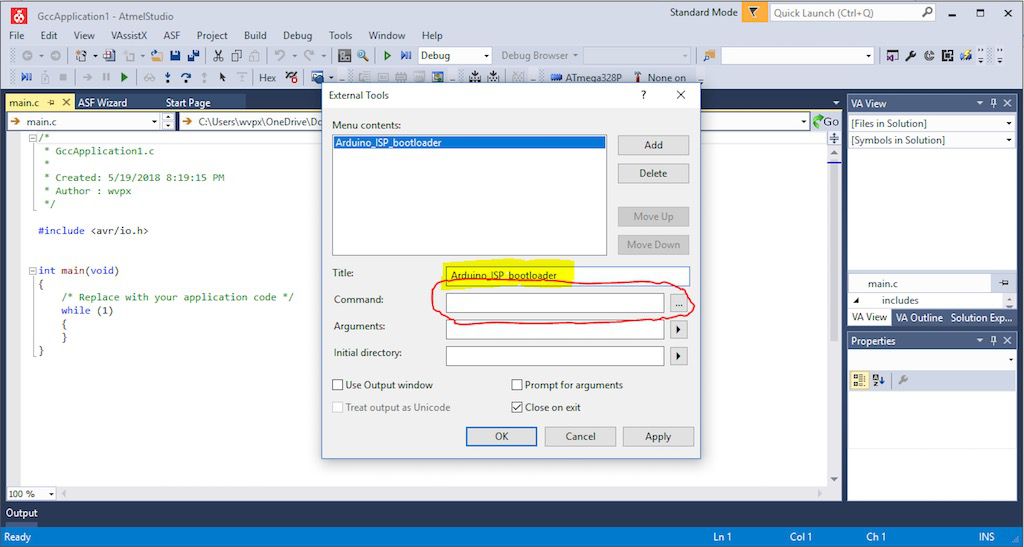Image resolution: width=1024 pixels, height=547 pixels.
Task: Open the ASF menu
Action: (x=172, y=35)
